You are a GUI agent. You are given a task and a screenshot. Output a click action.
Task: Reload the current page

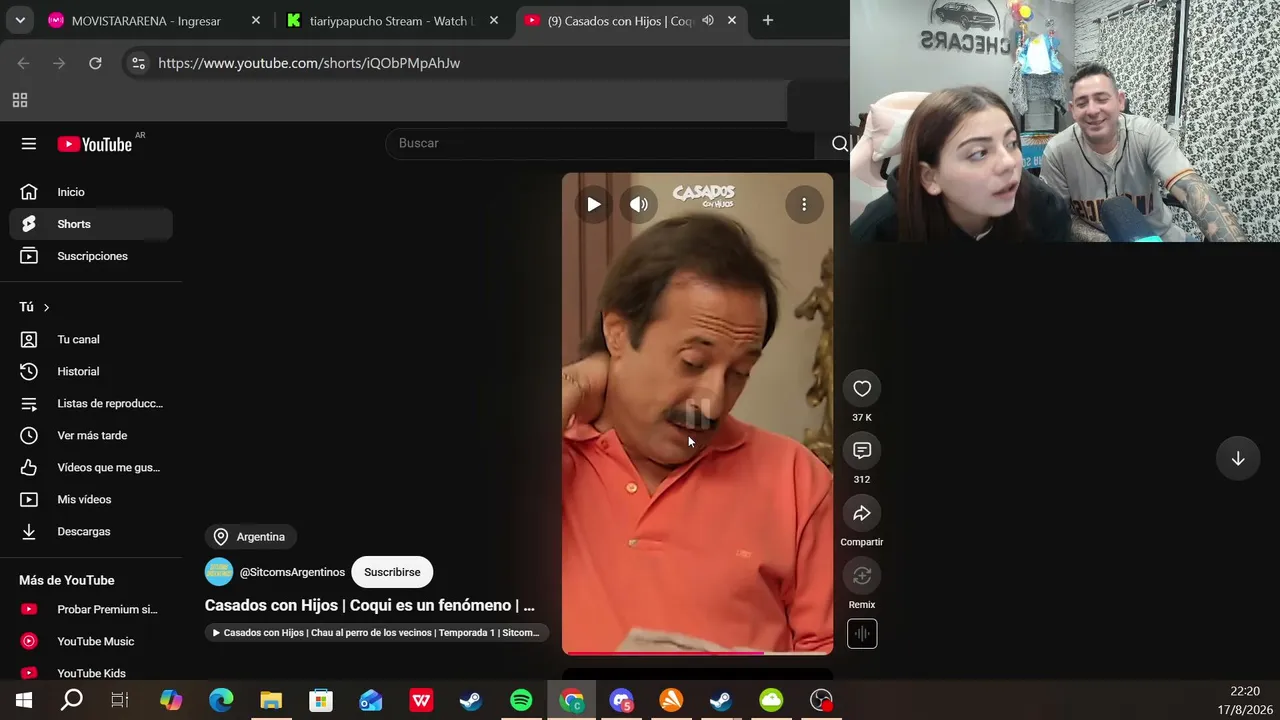95,63
